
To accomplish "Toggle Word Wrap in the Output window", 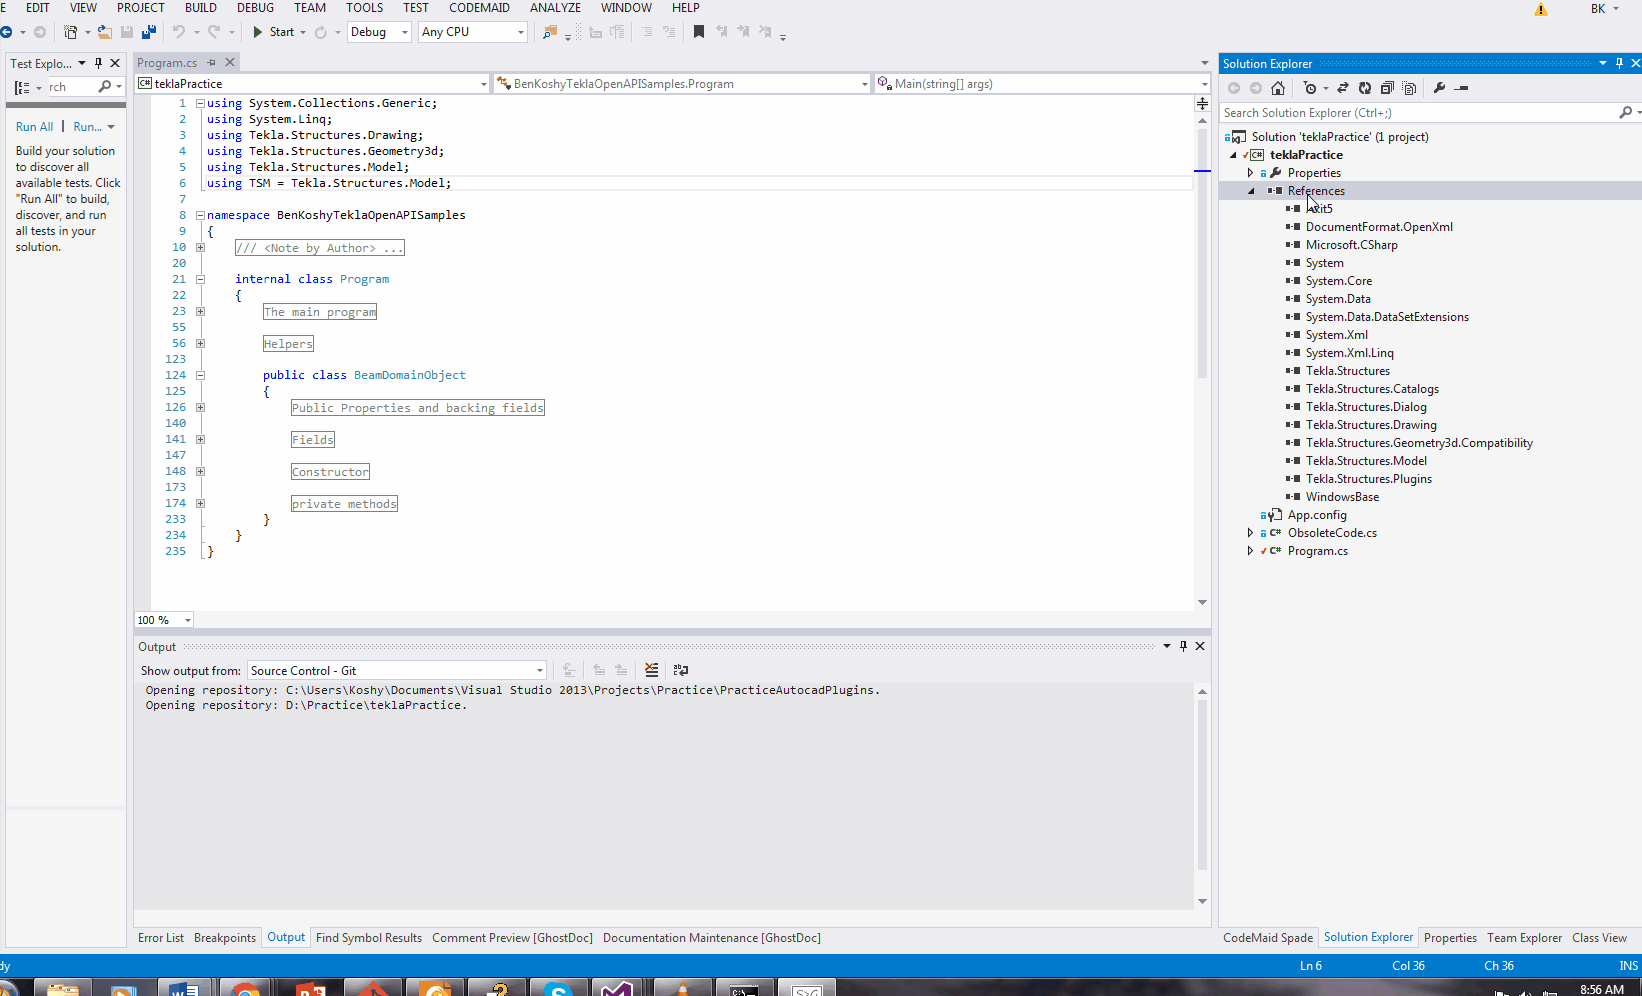I will pyautogui.click(x=681, y=670).
